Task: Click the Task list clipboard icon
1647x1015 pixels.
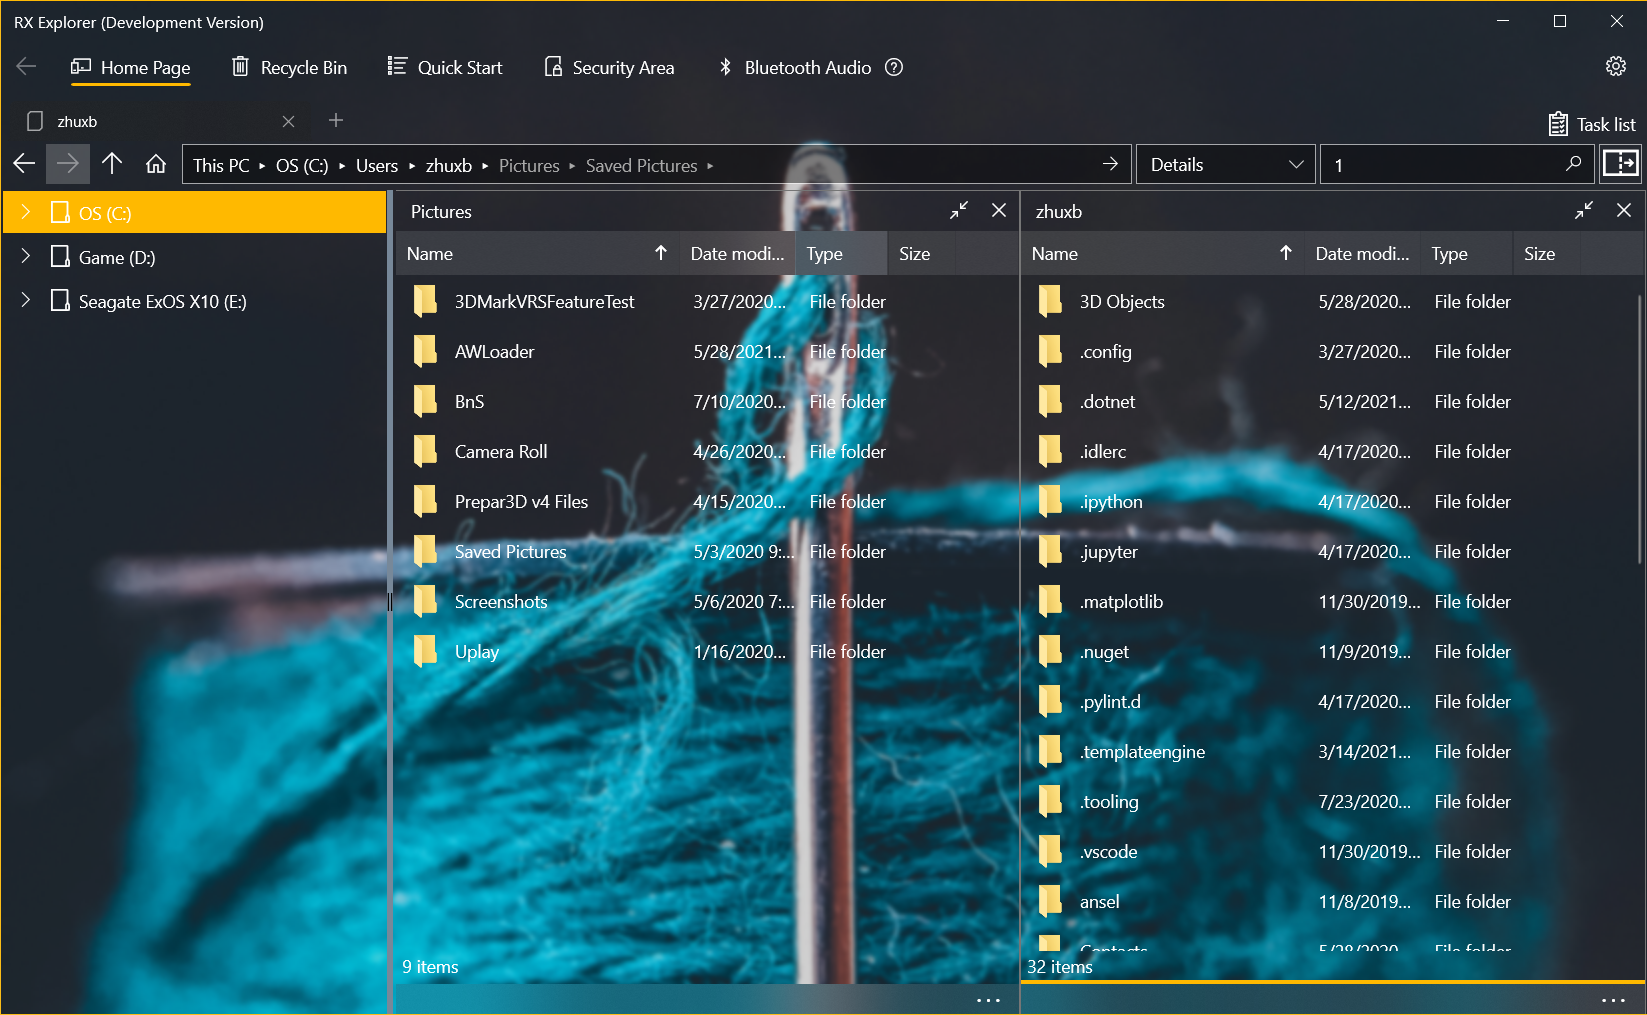Action: [1557, 124]
